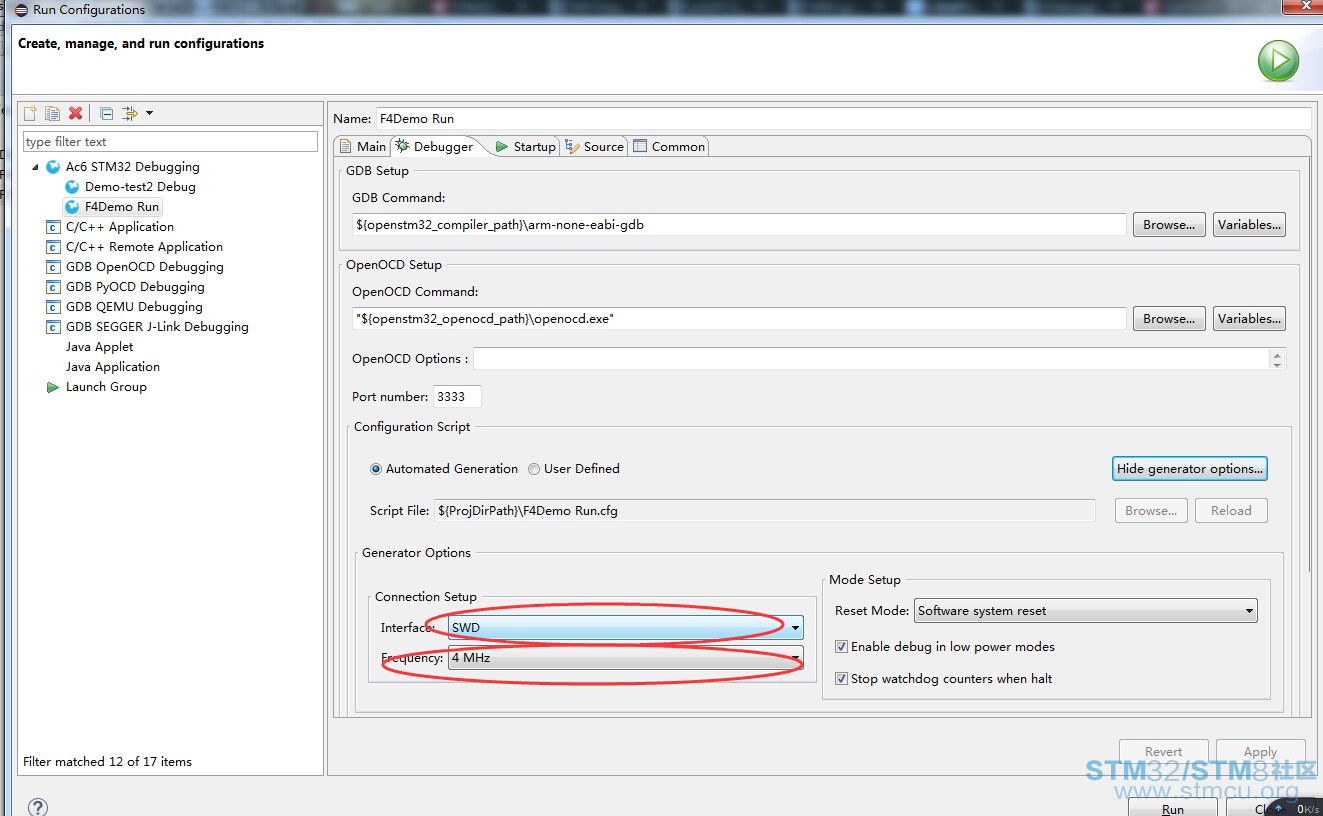Open the help question mark icon
Image resolution: width=1323 pixels, height=816 pixels.
click(37, 807)
